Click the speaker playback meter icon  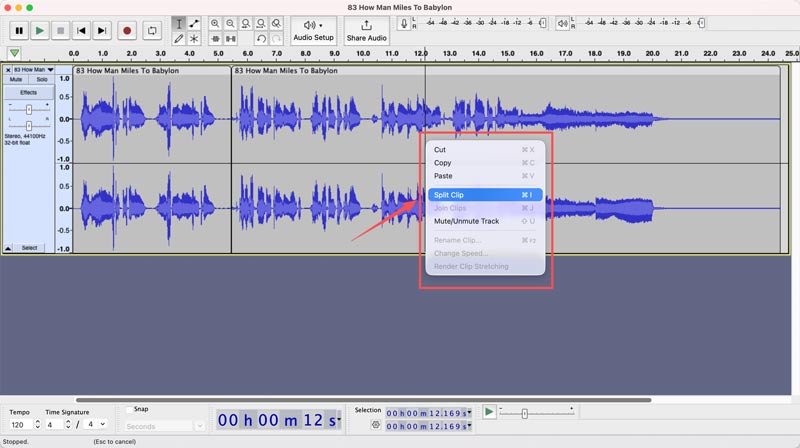click(x=562, y=23)
